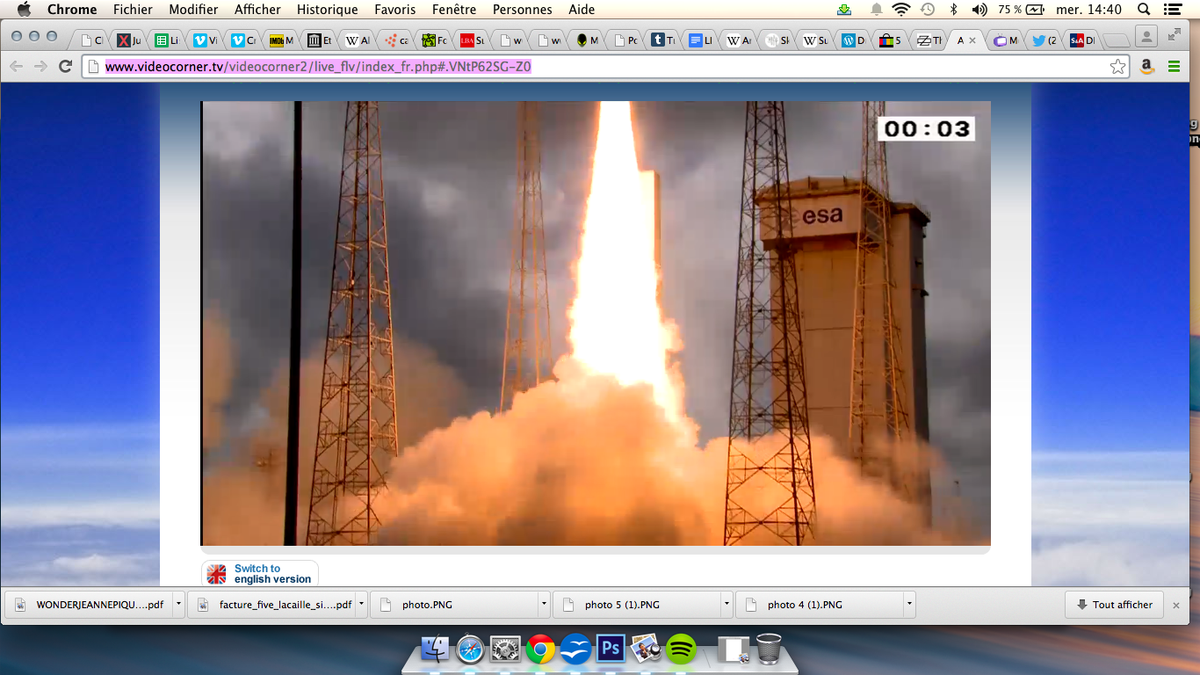Open a new tab
Screen dimensions: 1200x675
pos(1116,40)
